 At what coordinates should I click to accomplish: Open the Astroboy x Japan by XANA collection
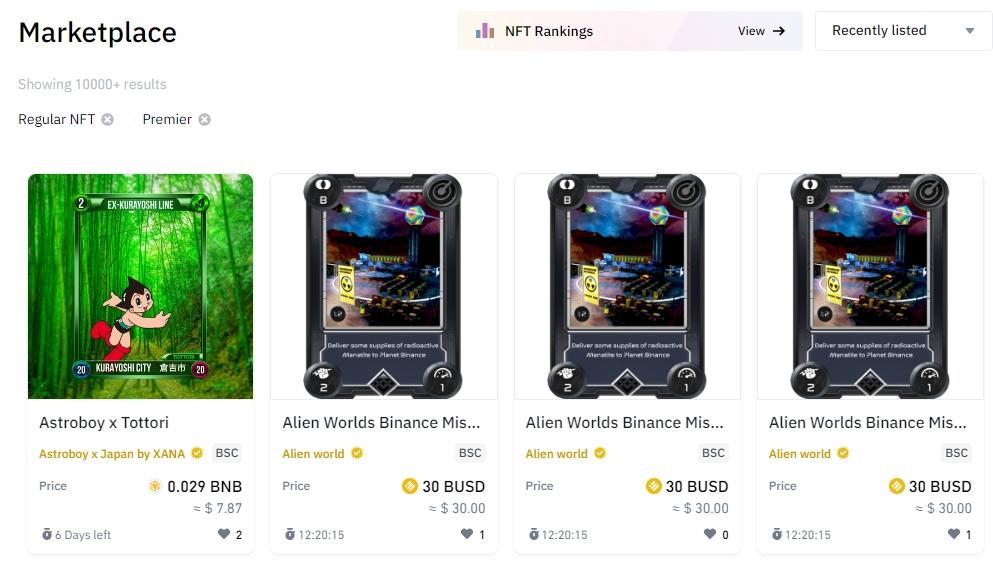coord(111,454)
